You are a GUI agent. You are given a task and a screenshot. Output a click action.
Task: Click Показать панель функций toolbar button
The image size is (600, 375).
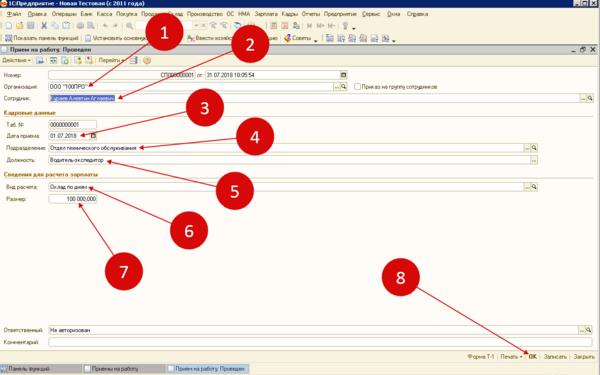click(41, 38)
